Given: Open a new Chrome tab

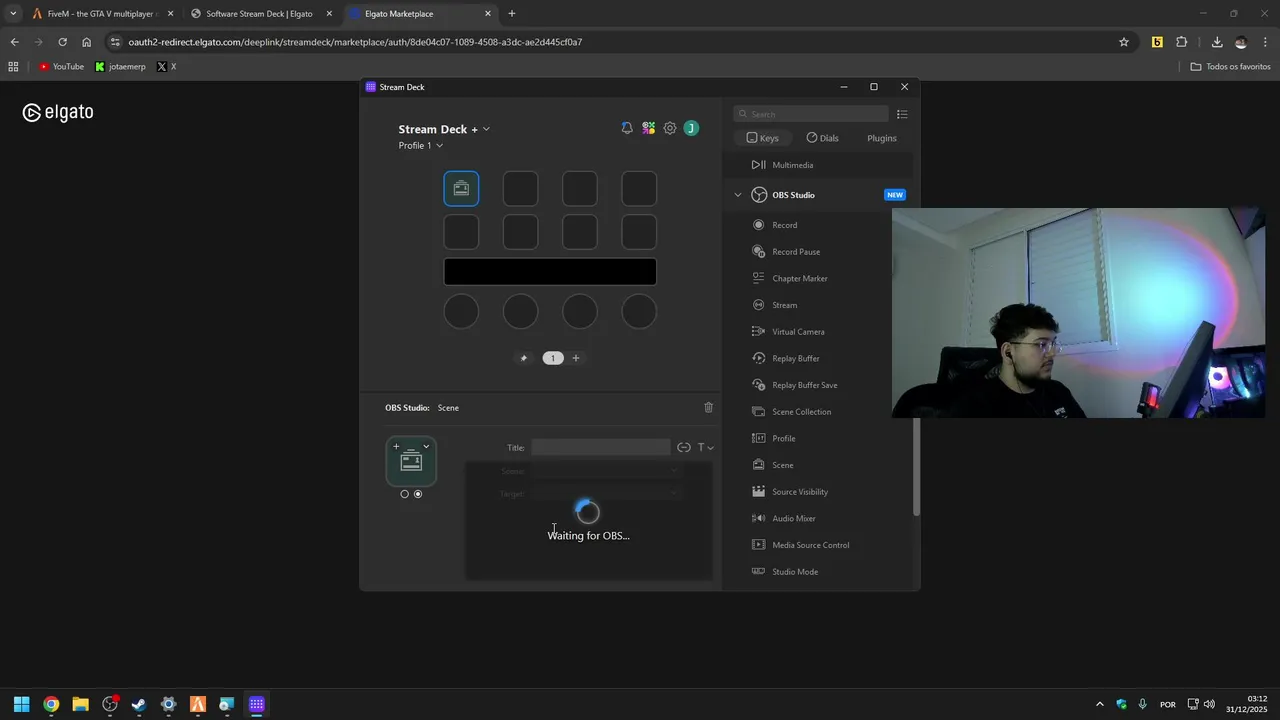Looking at the screenshot, I should coord(512,14).
